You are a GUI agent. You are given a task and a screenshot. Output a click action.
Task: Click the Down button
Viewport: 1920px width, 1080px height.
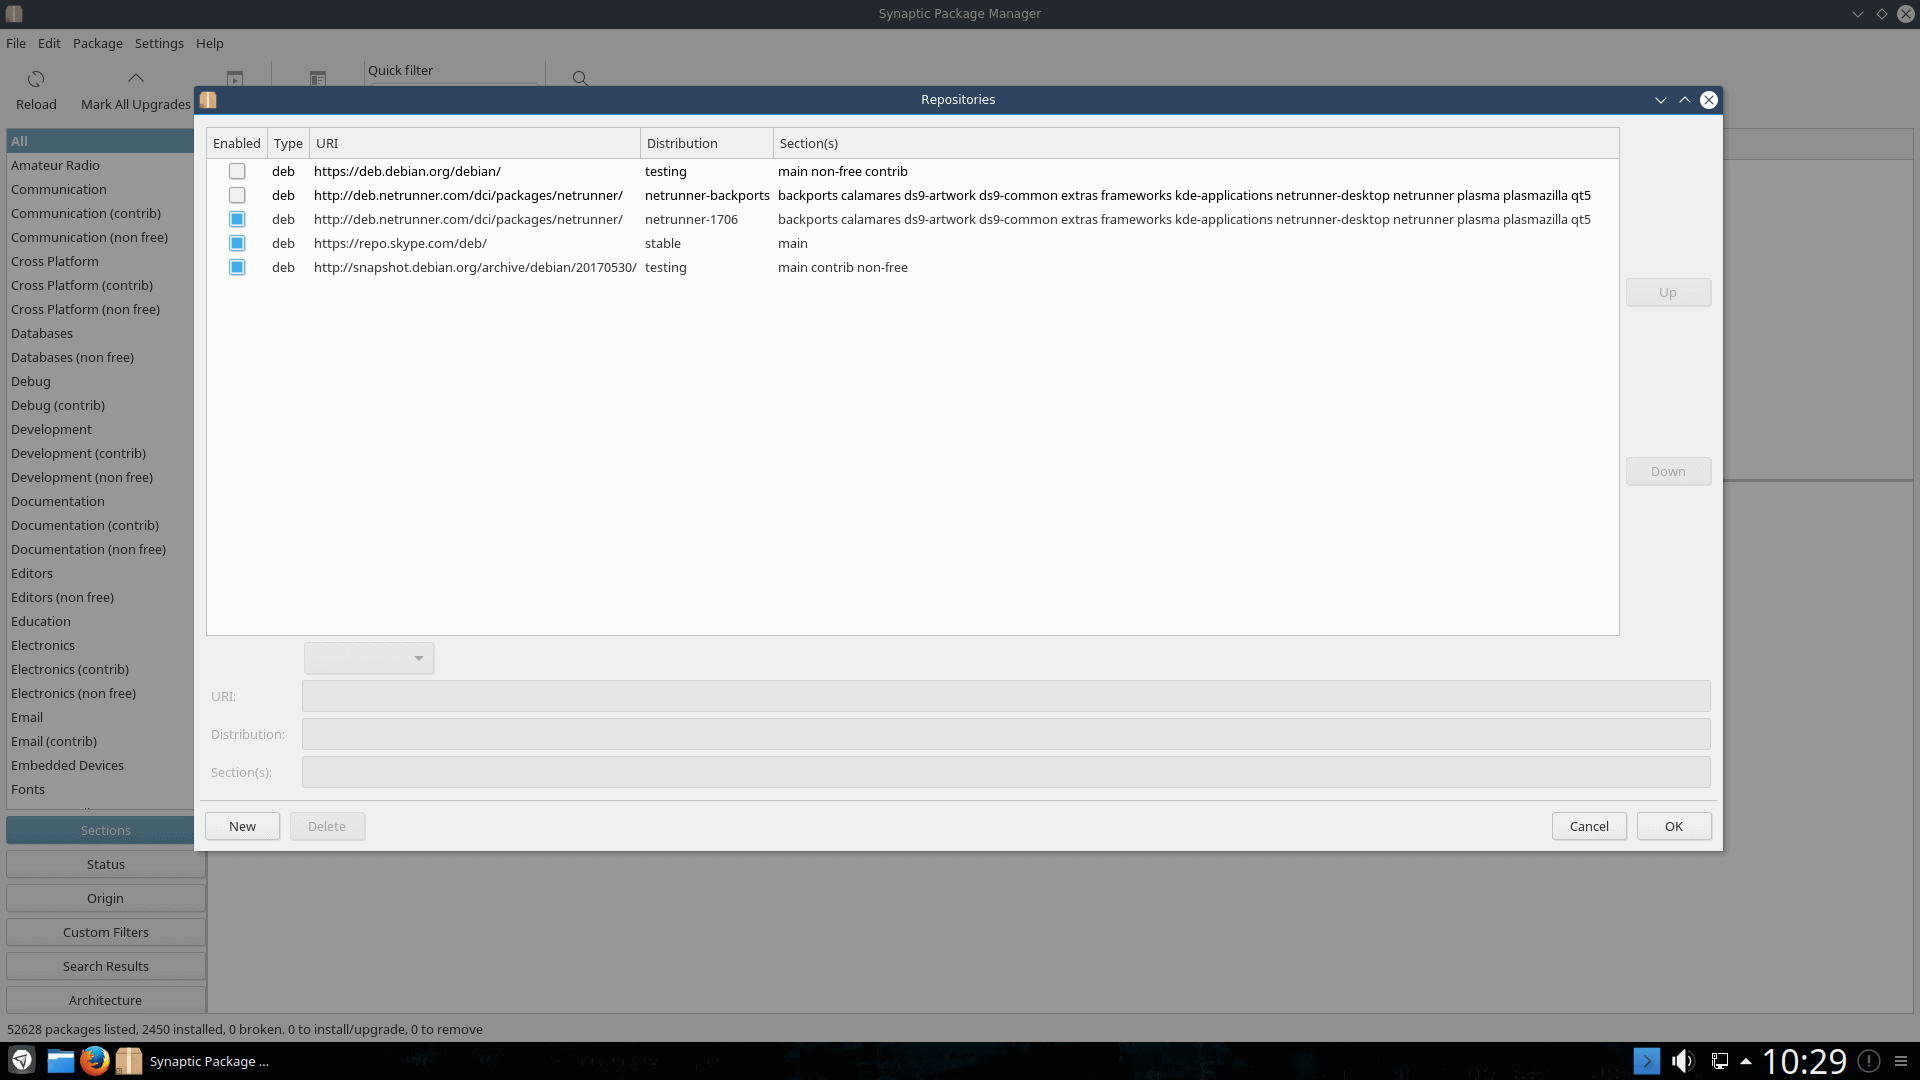[1668, 471]
